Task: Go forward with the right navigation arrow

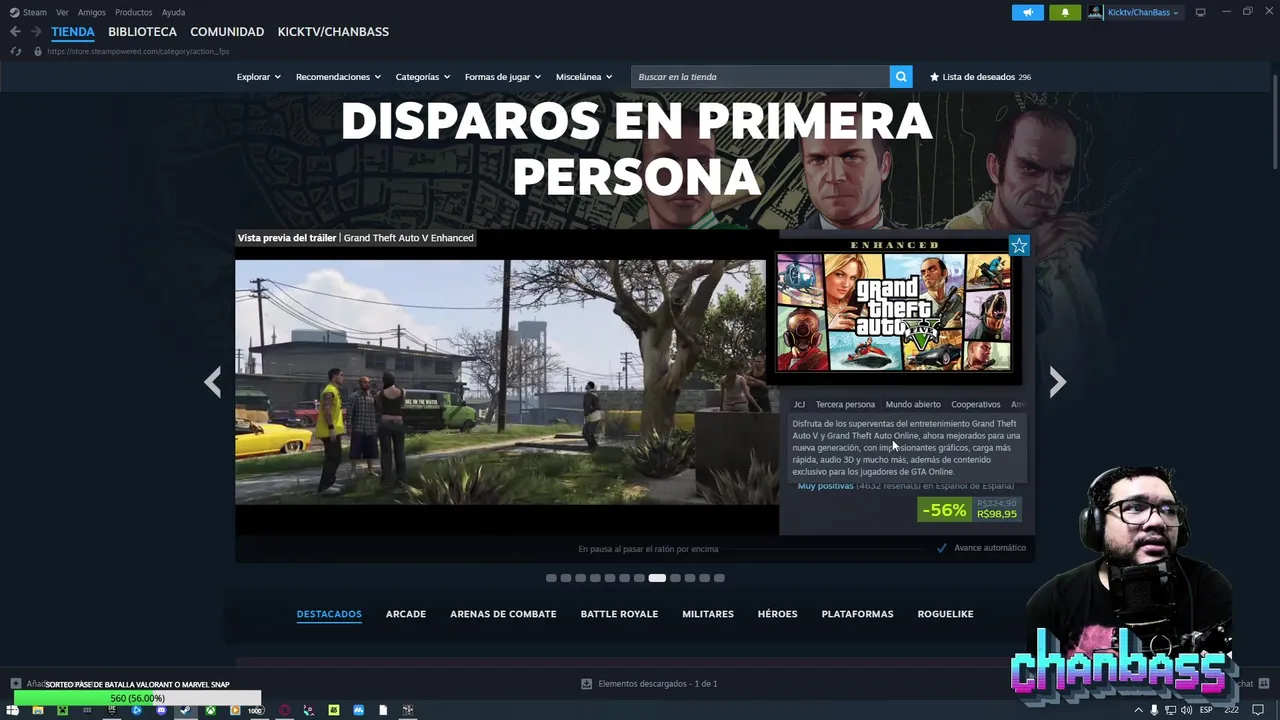Action: [36, 32]
